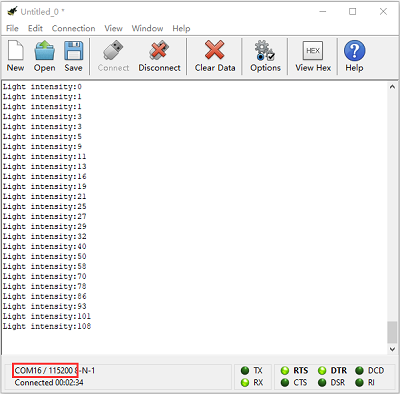Click the DSR status LED
Viewport: 400px width, 394px height.
pos(322,382)
